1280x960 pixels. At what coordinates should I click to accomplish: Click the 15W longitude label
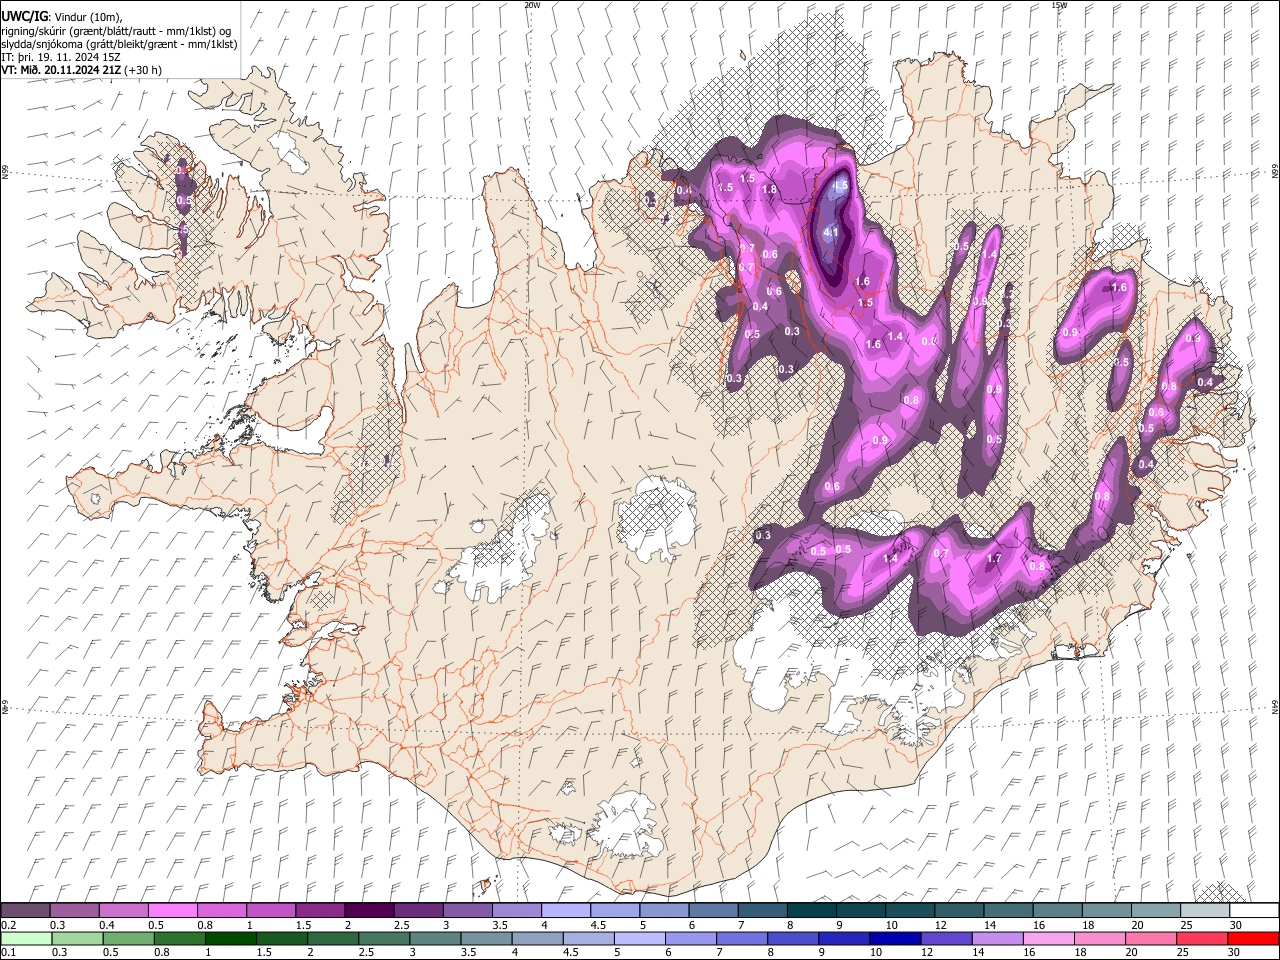tap(1059, 5)
